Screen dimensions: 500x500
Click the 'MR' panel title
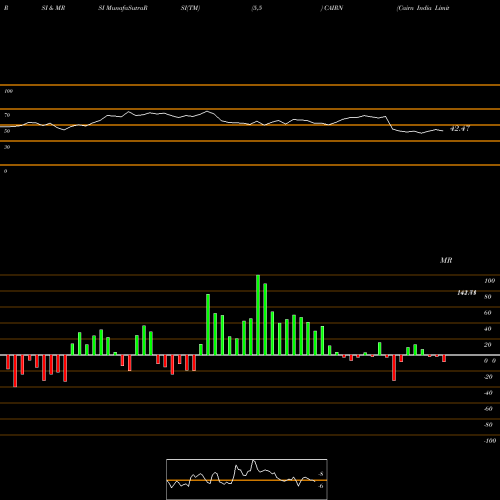coord(446,260)
